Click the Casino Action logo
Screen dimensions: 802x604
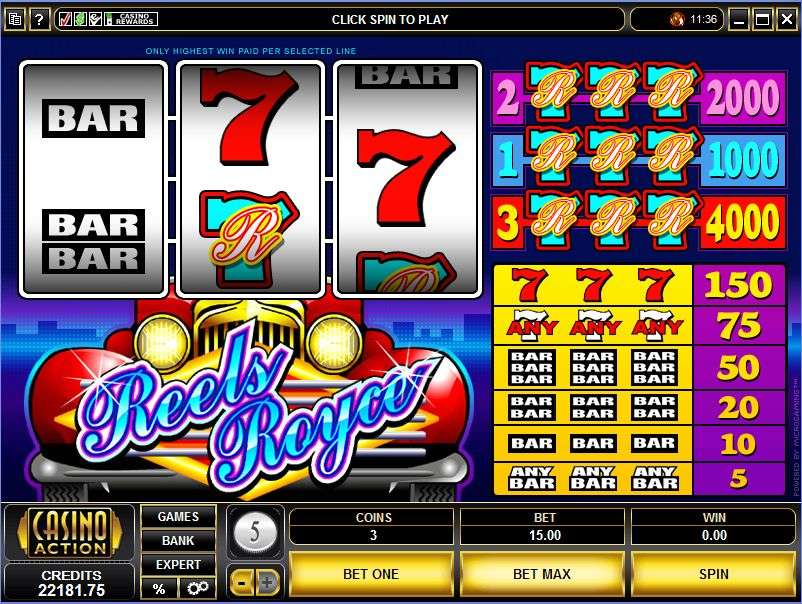point(70,532)
